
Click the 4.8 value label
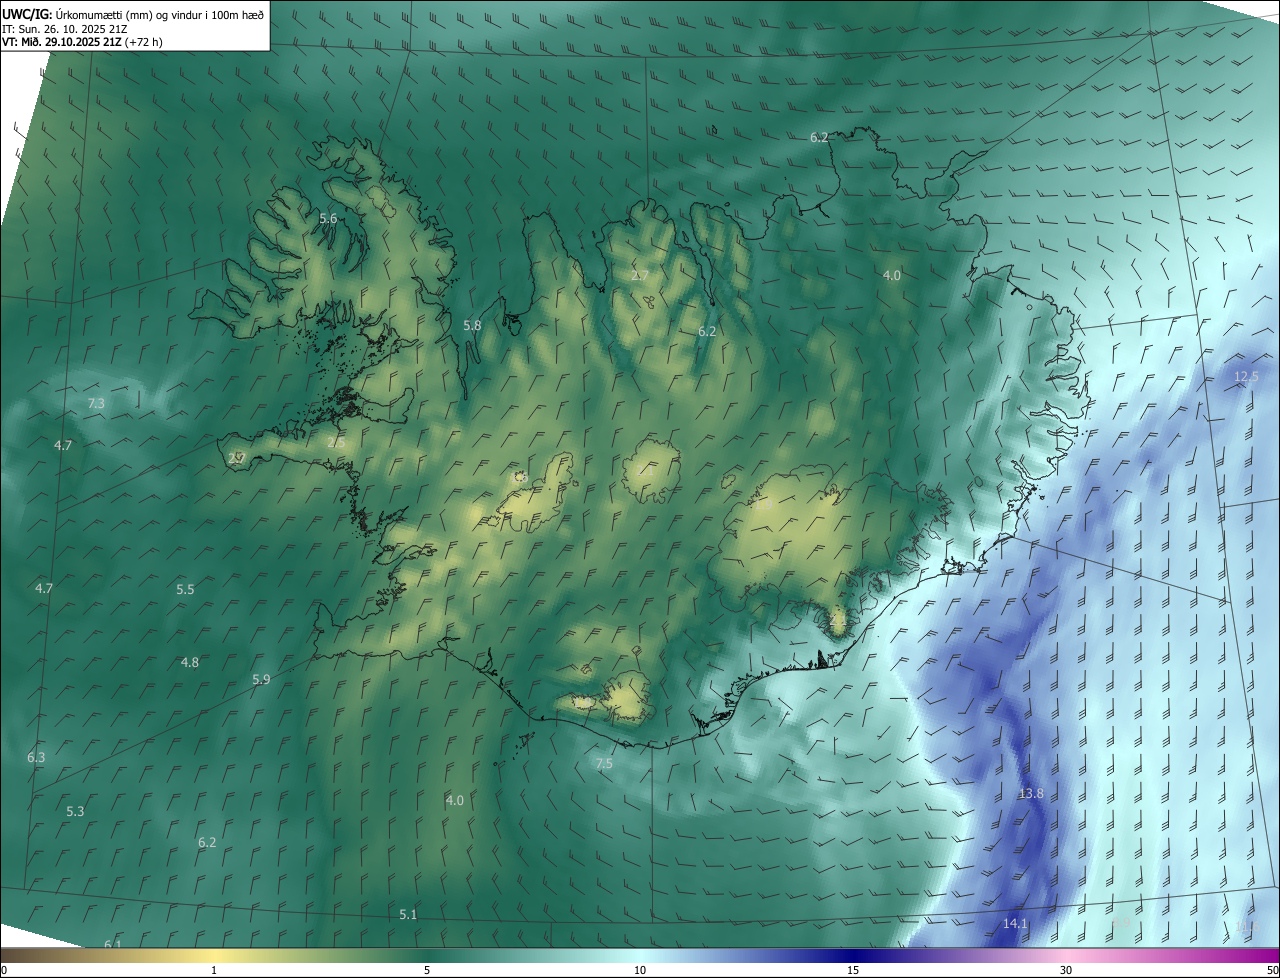point(189,662)
